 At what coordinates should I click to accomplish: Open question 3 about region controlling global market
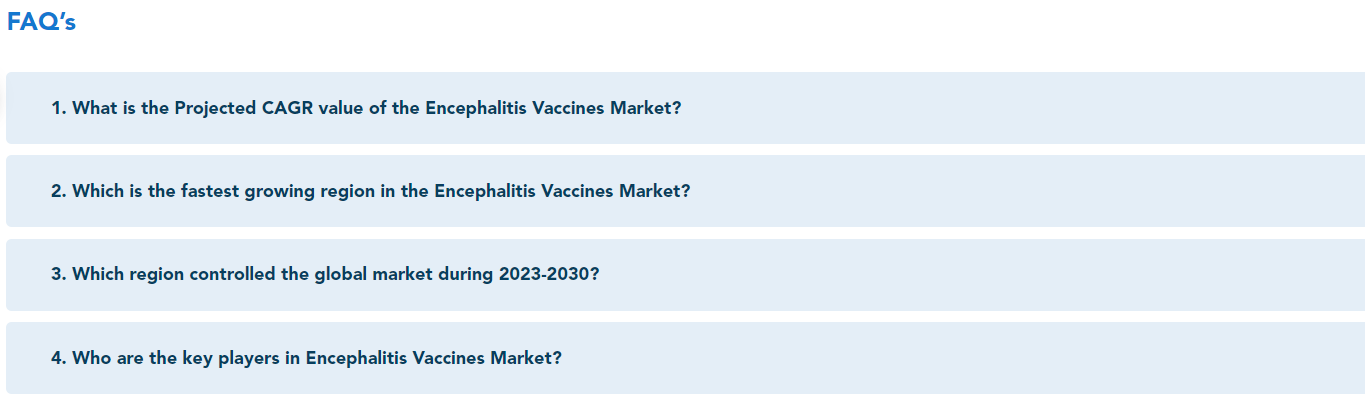click(x=685, y=274)
